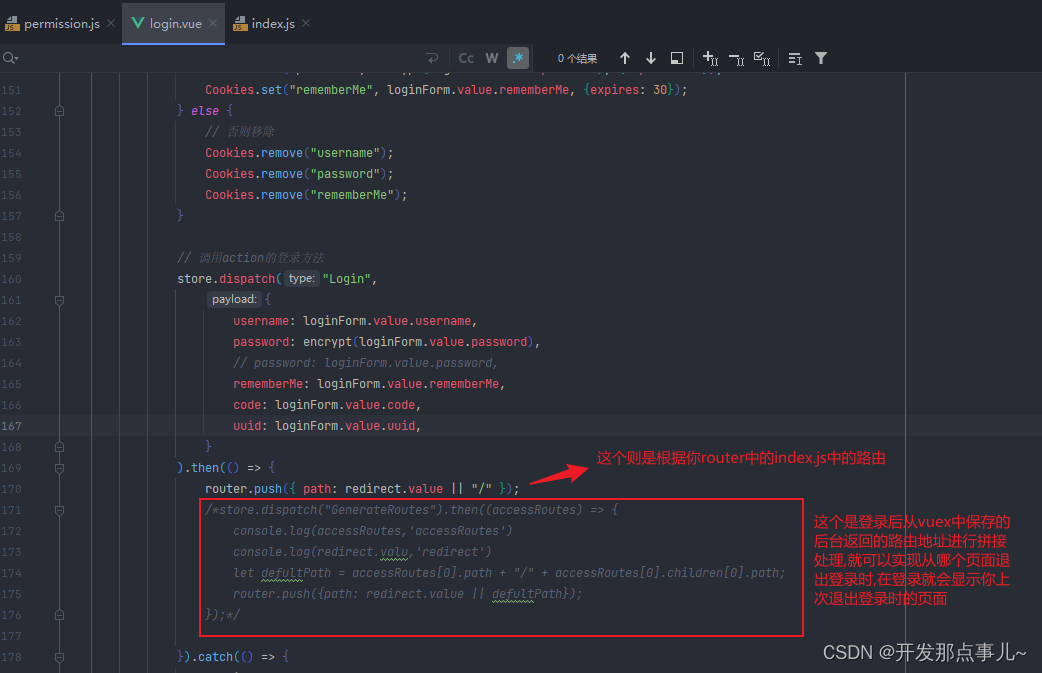Screen dimensions: 1042x673
Task: Click the 'else' keyword on line 152
Action: click(205, 111)
